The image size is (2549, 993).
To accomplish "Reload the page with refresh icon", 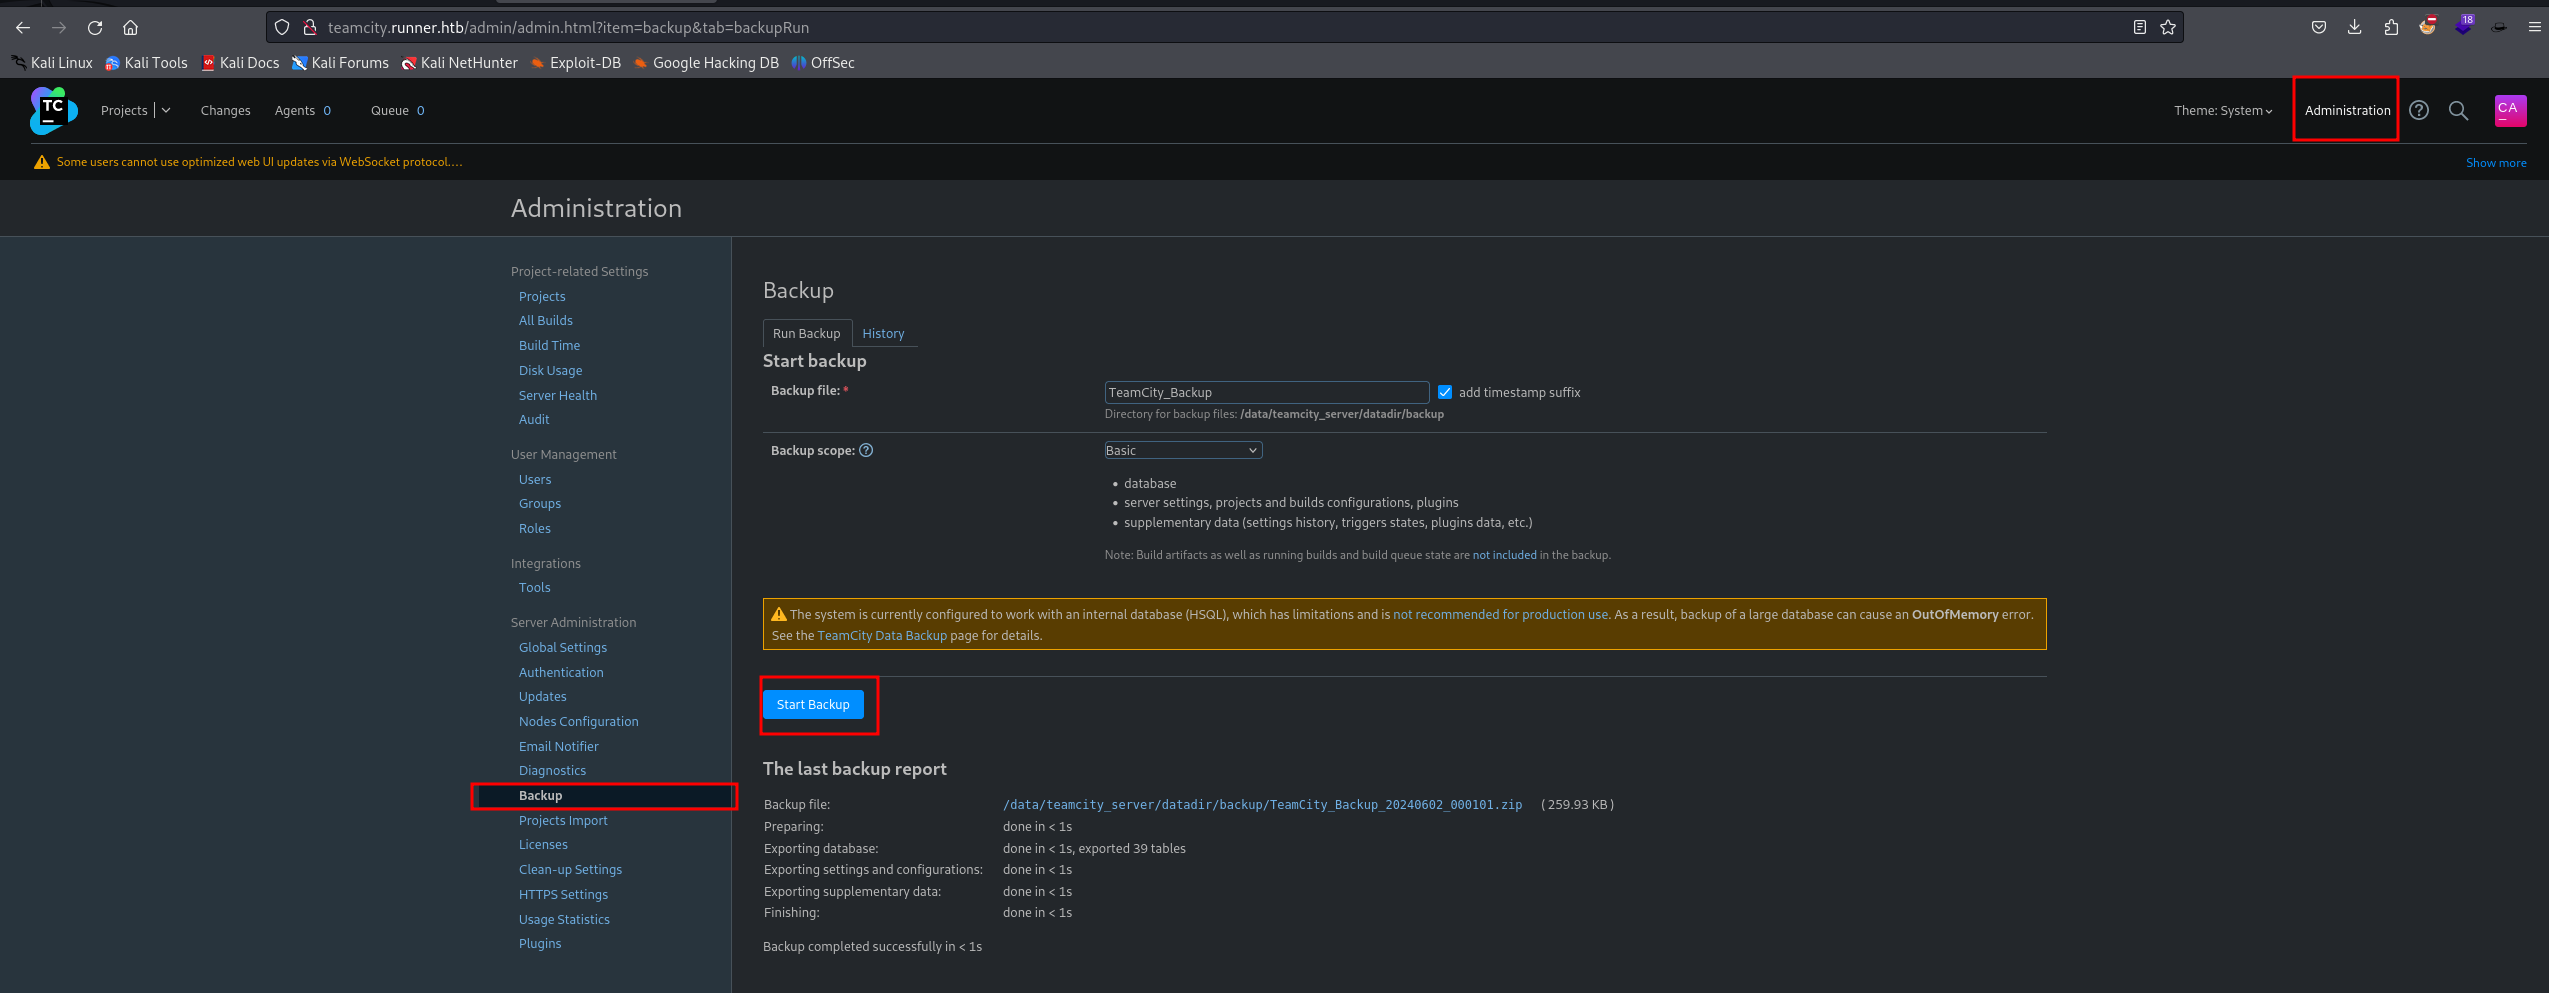I will (x=95, y=27).
